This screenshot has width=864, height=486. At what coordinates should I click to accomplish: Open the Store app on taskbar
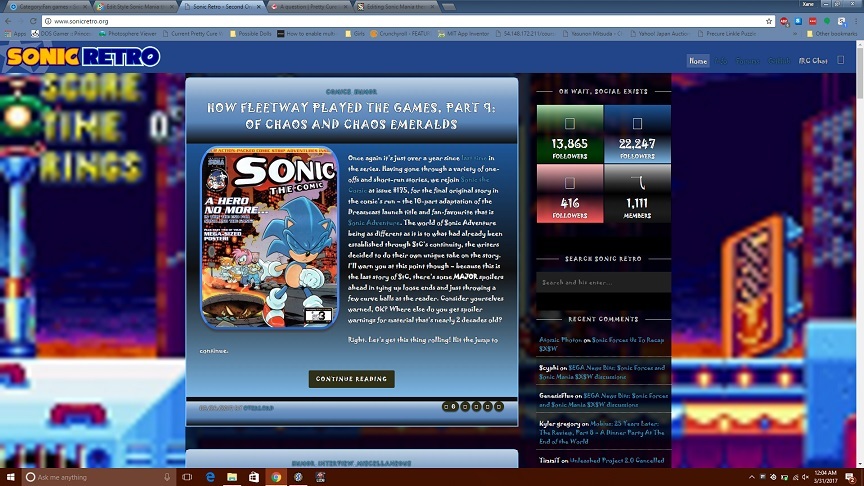click(x=253, y=477)
